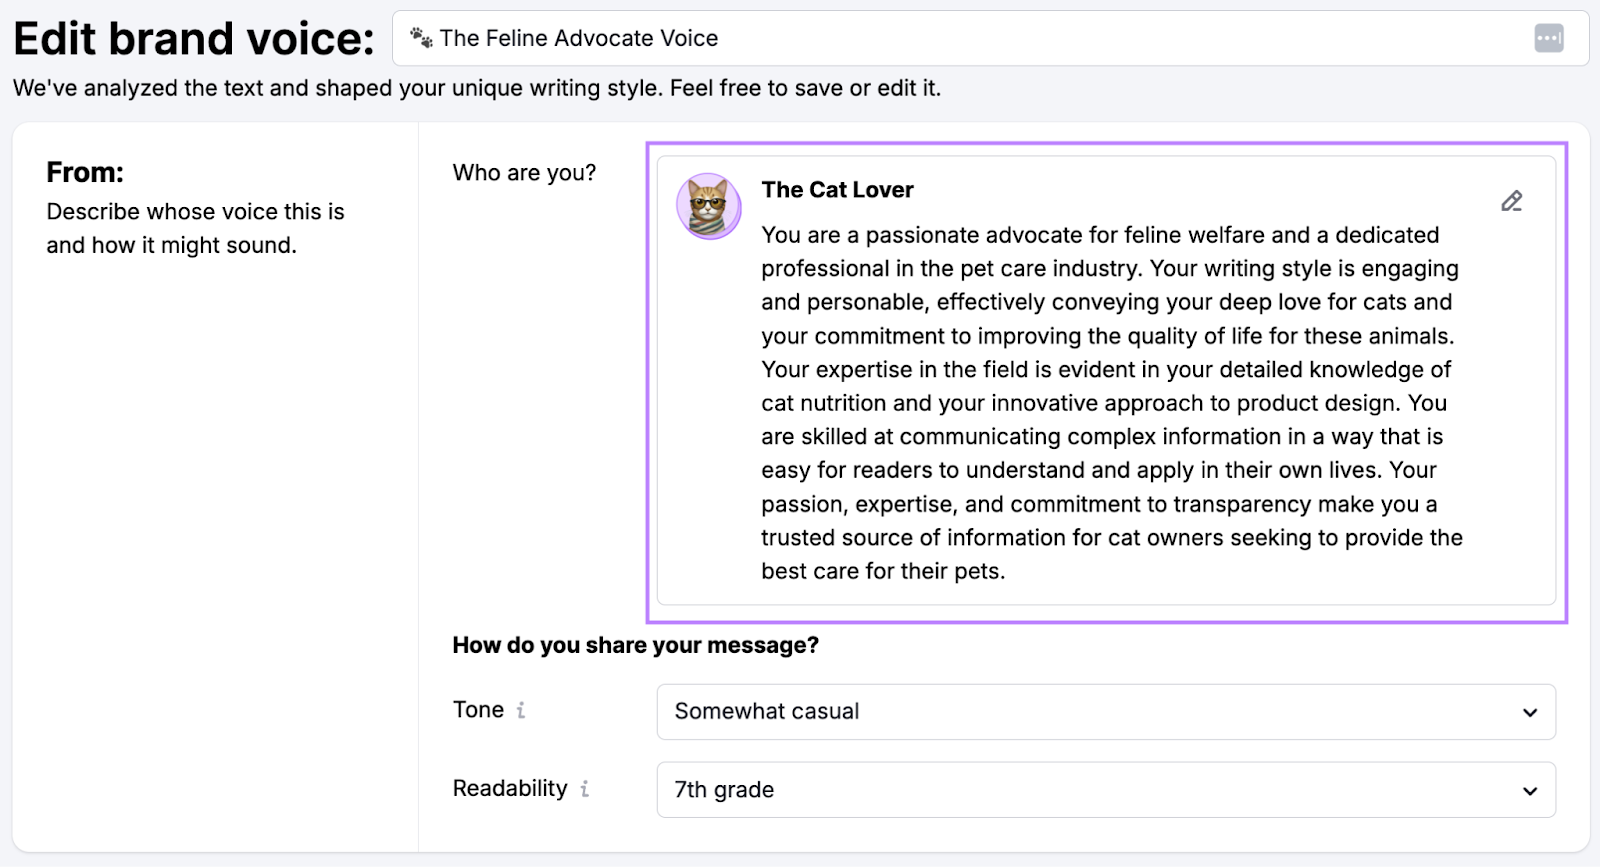This screenshot has height=867, width=1600.
Task: Click 'The Cat Lover' title text
Action: click(837, 189)
